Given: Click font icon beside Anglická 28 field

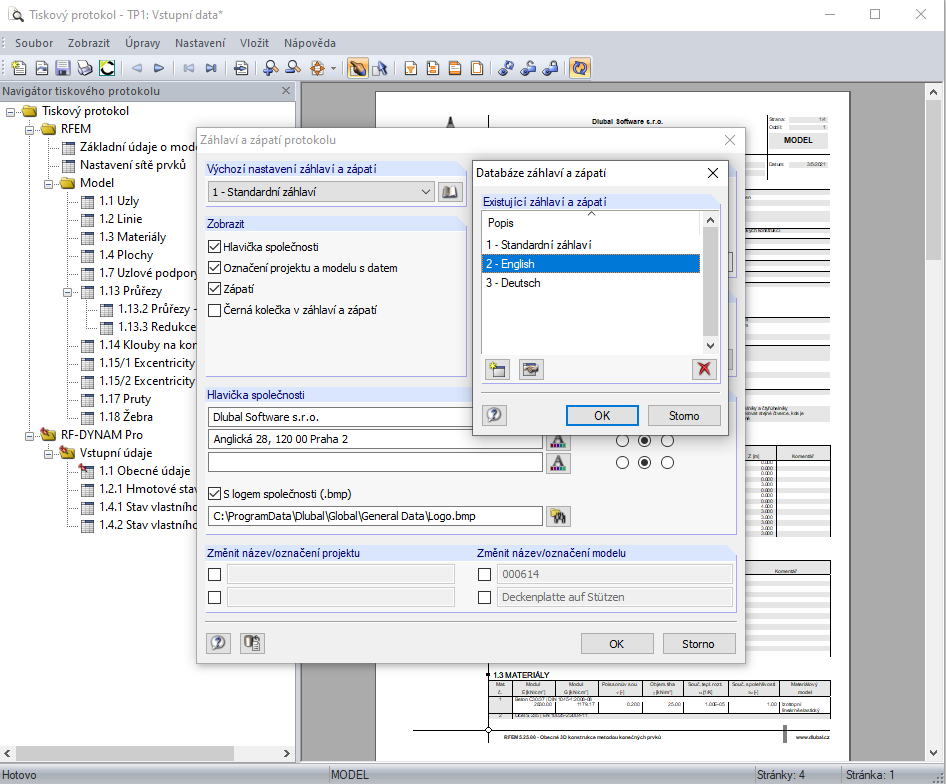Looking at the screenshot, I should pyautogui.click(x=558, y=441).
